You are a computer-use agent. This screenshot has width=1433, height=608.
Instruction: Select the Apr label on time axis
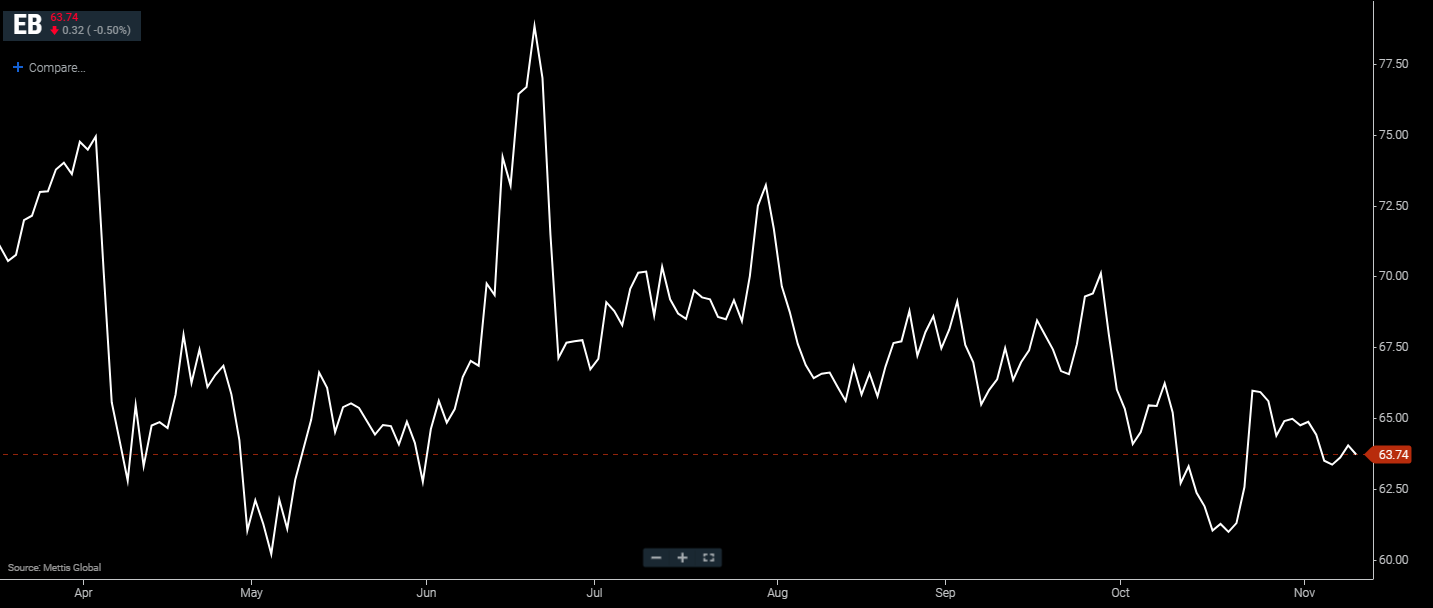tap(84, 593)
